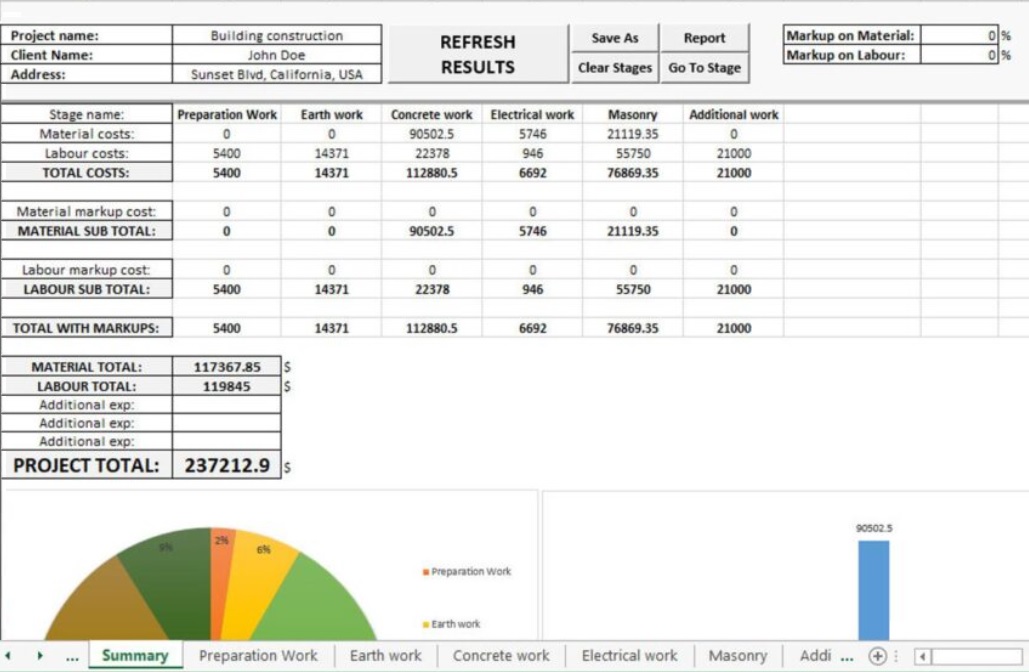The width and height of the screenshot is (1029, 672).
Task: Open the Electrical work sheet tab
Action: click(629, 656)
